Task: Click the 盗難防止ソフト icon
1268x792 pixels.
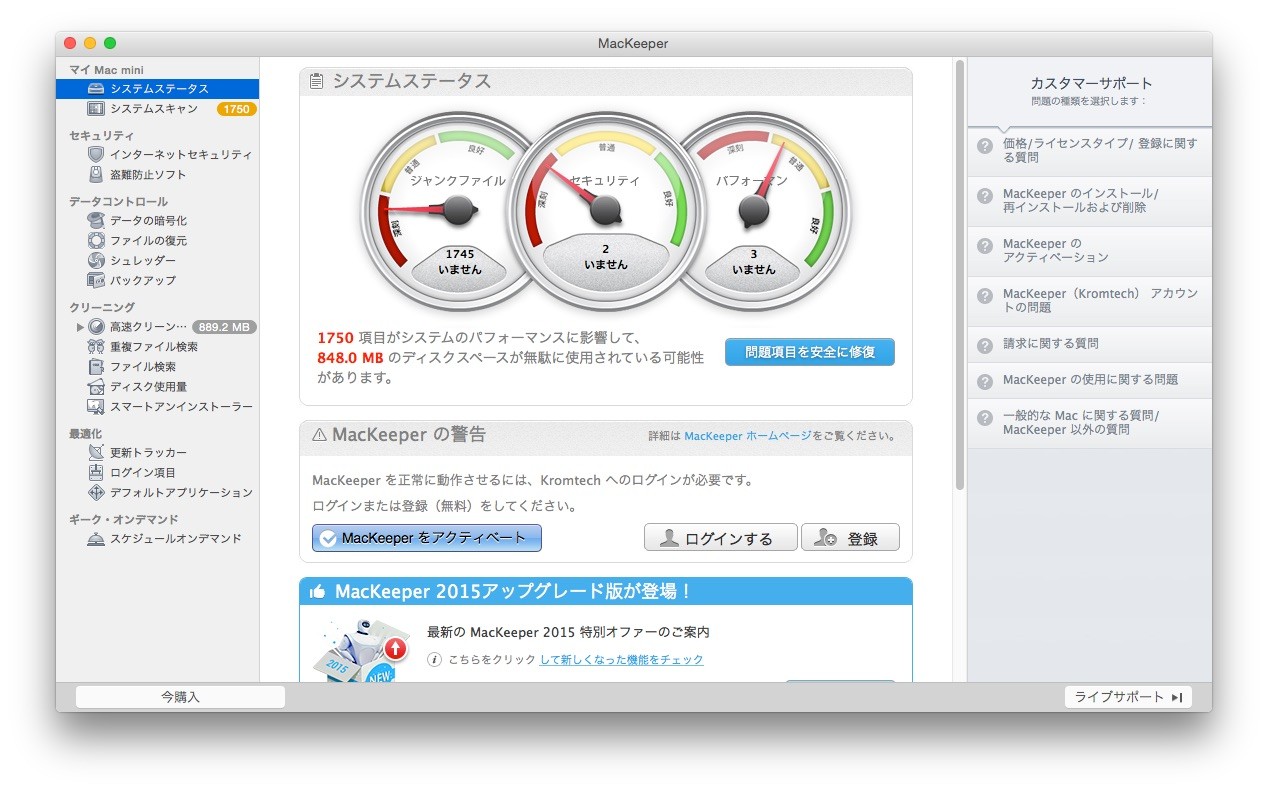Action: coord(96,175)
